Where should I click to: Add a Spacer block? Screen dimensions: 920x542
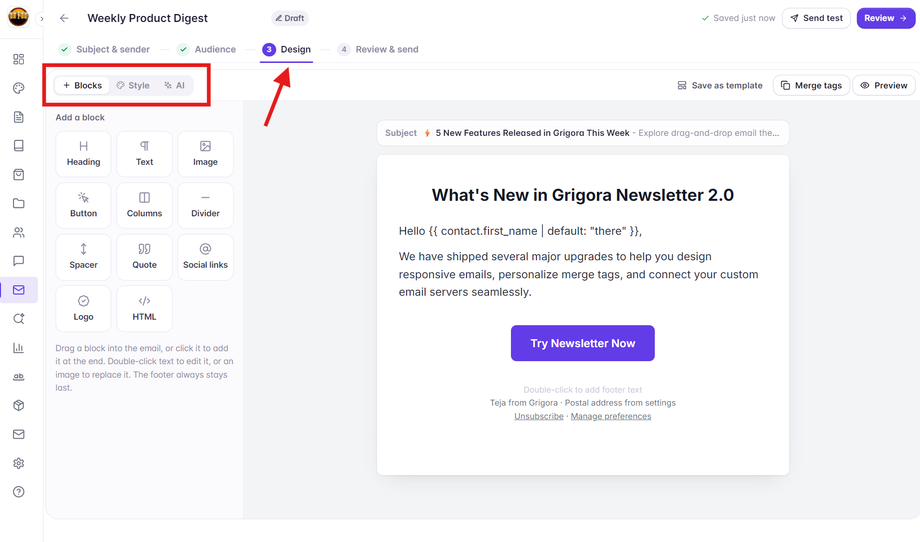coord(83,257)
